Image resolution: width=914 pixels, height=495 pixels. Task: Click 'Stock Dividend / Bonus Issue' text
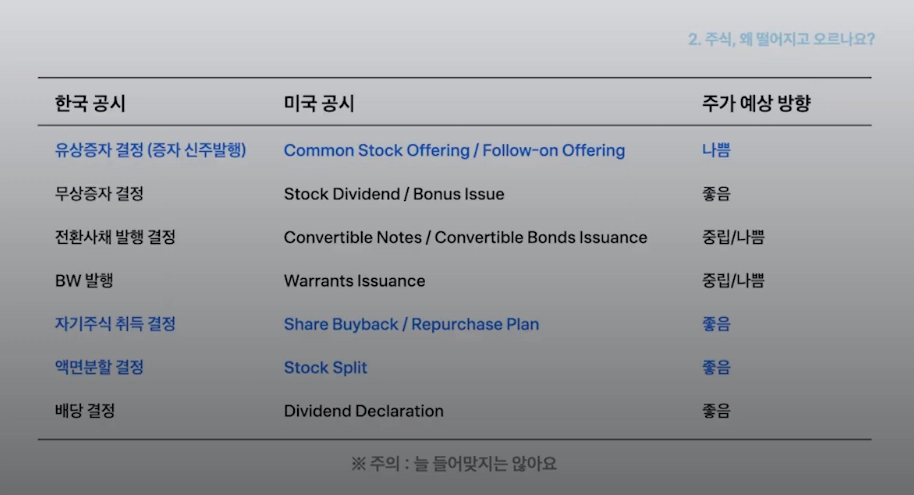pyautogui.click(x=394, y=194)
